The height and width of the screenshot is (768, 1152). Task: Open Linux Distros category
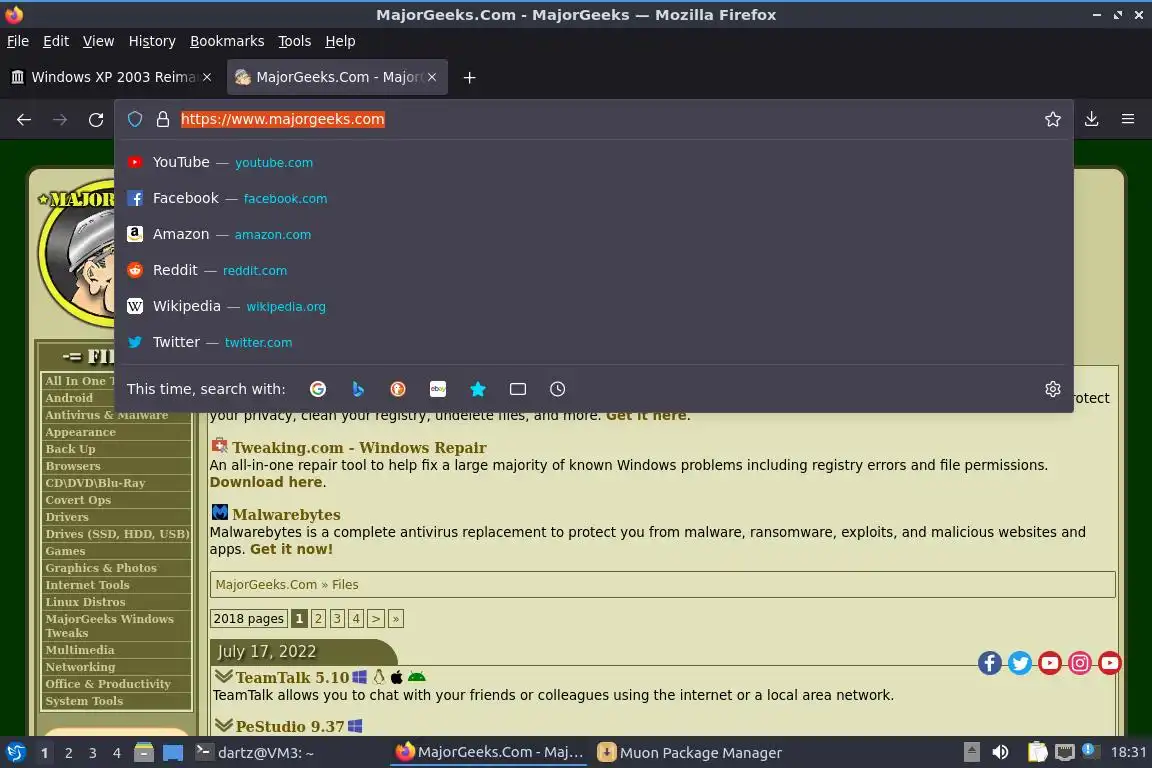click(85, 602)
